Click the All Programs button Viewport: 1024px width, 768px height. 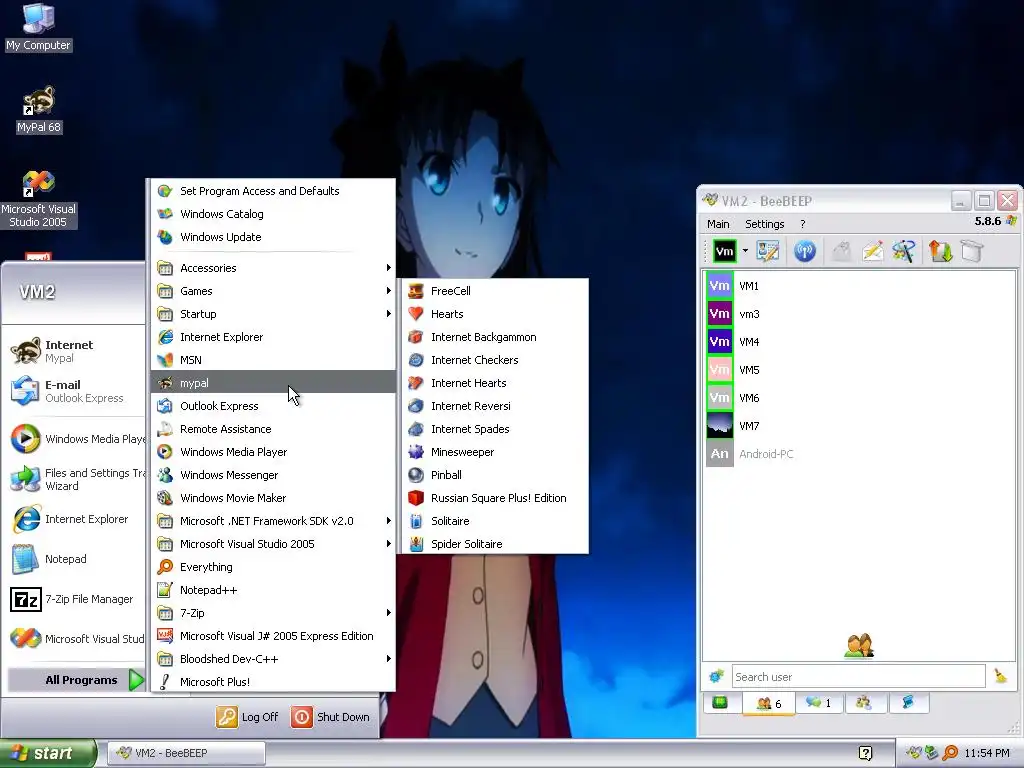pos(76,680)
